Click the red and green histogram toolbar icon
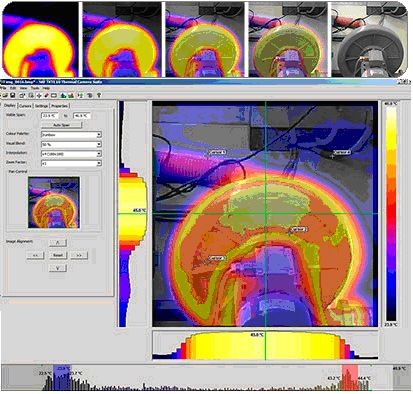The width and height of the screenshot is (413, 394). (x=71, y=96)
